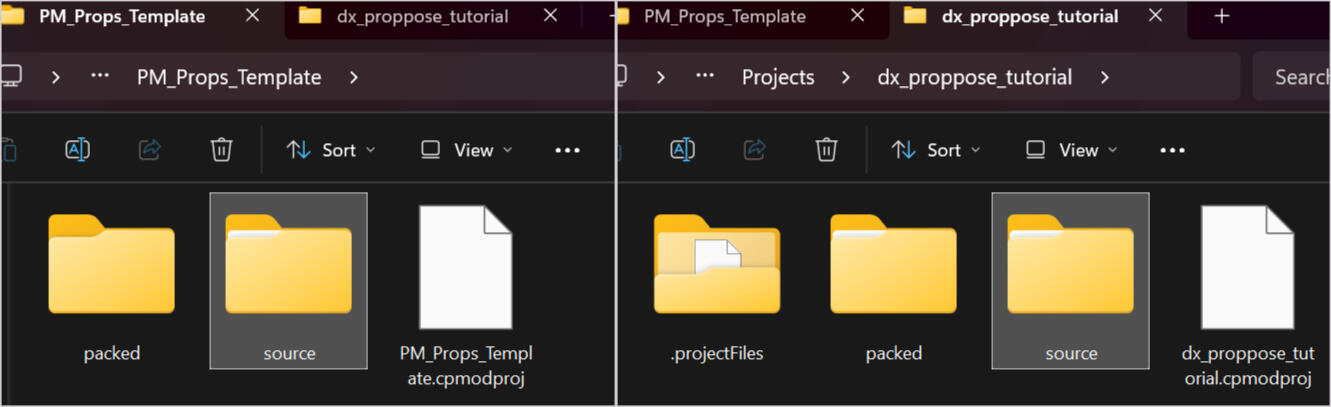The height and width of the screenshot is (407, 1331).
Task: Click PM_Props_Template breadcrumb in address bar
Action: click(229, 77)
